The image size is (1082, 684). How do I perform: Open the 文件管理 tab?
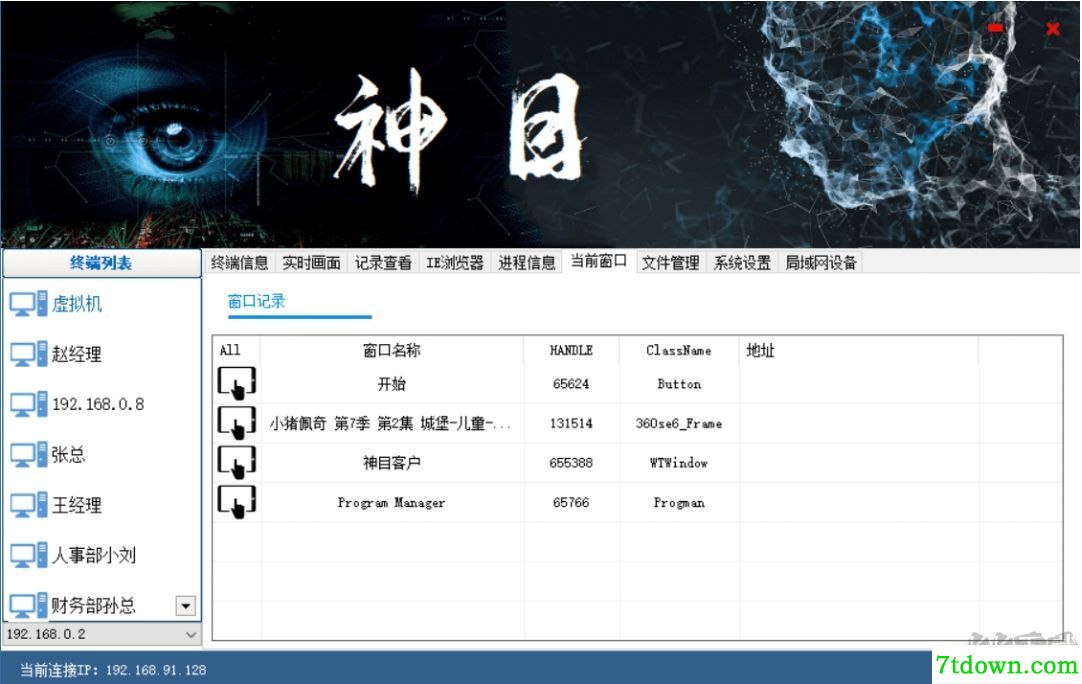tap(670, 262)
